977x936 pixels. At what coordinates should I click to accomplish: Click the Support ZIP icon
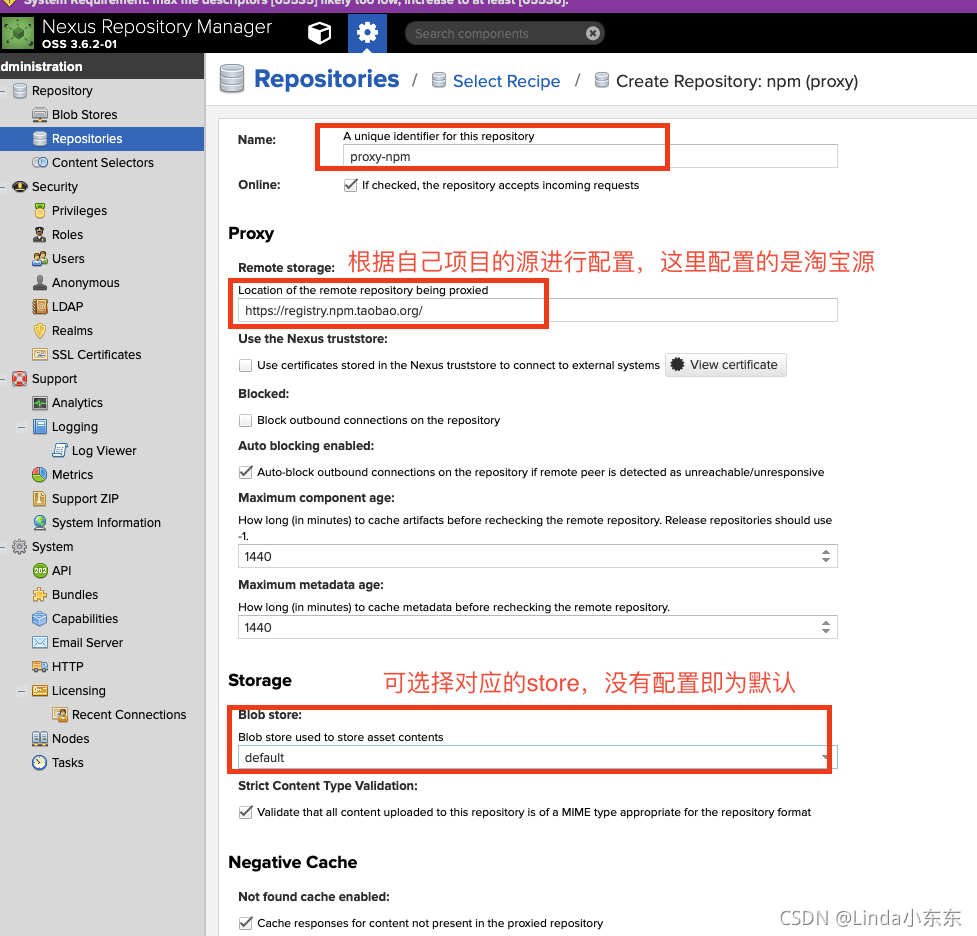coord(40,499)
